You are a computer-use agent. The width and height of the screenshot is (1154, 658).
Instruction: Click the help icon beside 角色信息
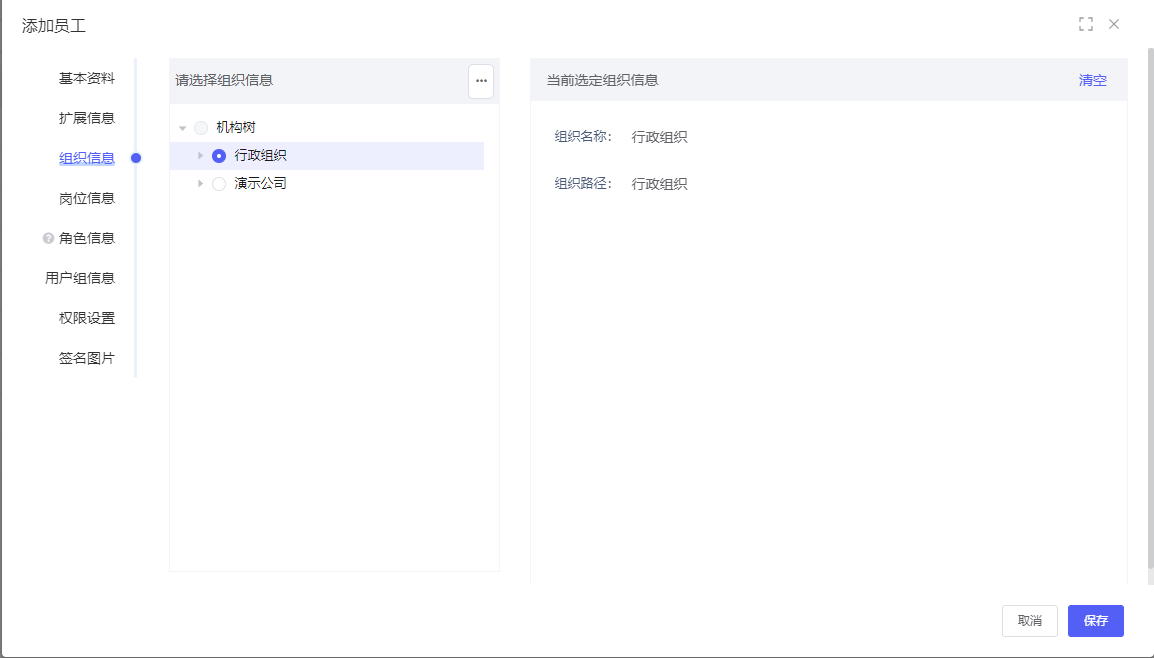48,239
